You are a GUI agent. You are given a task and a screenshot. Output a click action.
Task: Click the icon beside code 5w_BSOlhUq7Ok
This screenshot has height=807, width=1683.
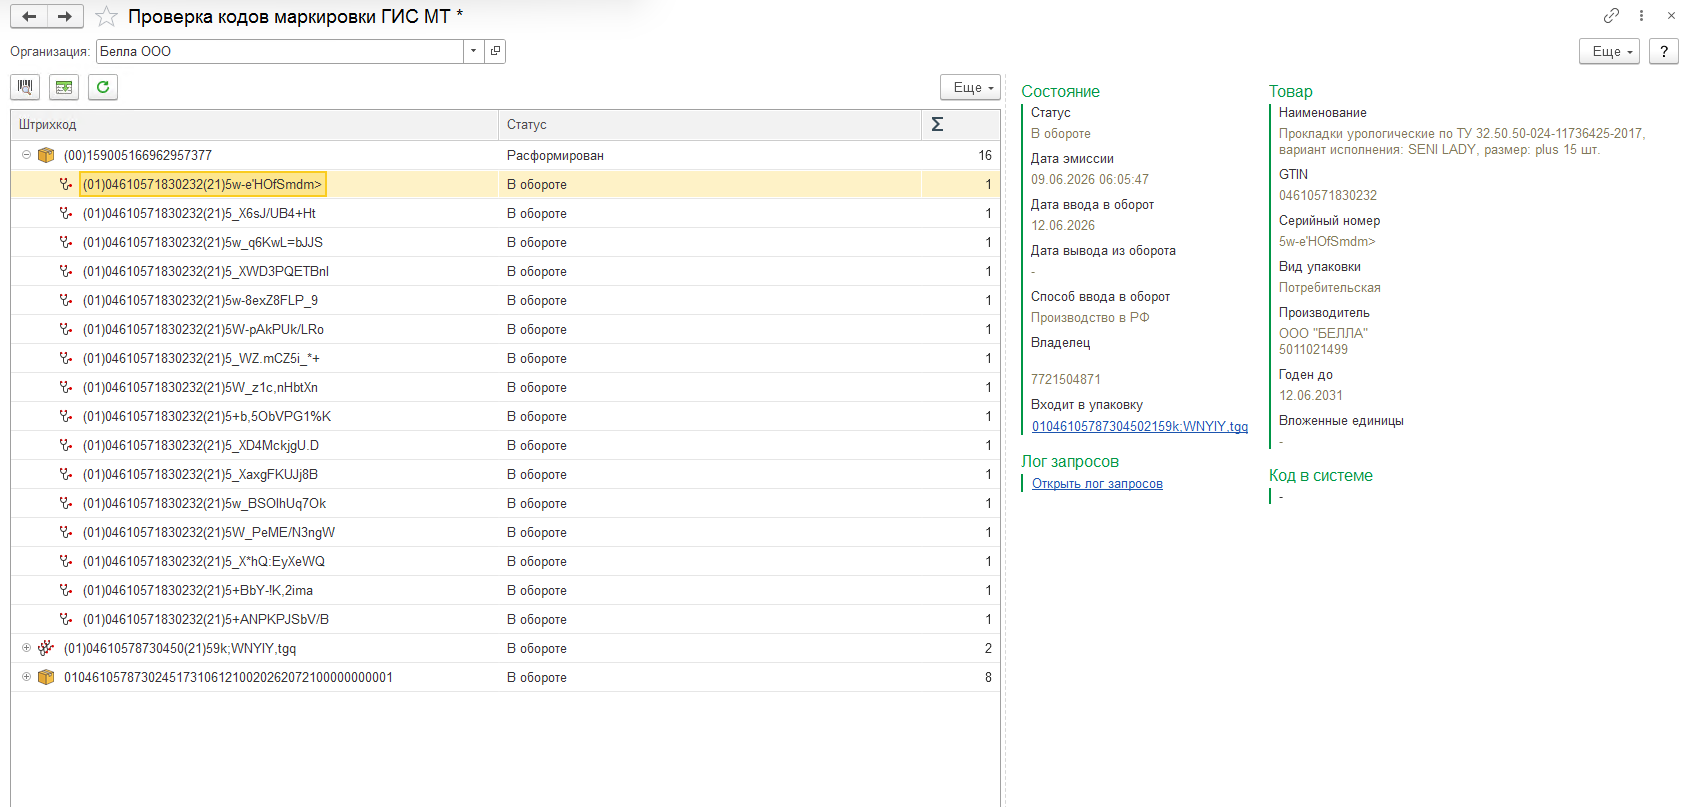(65, 503)
